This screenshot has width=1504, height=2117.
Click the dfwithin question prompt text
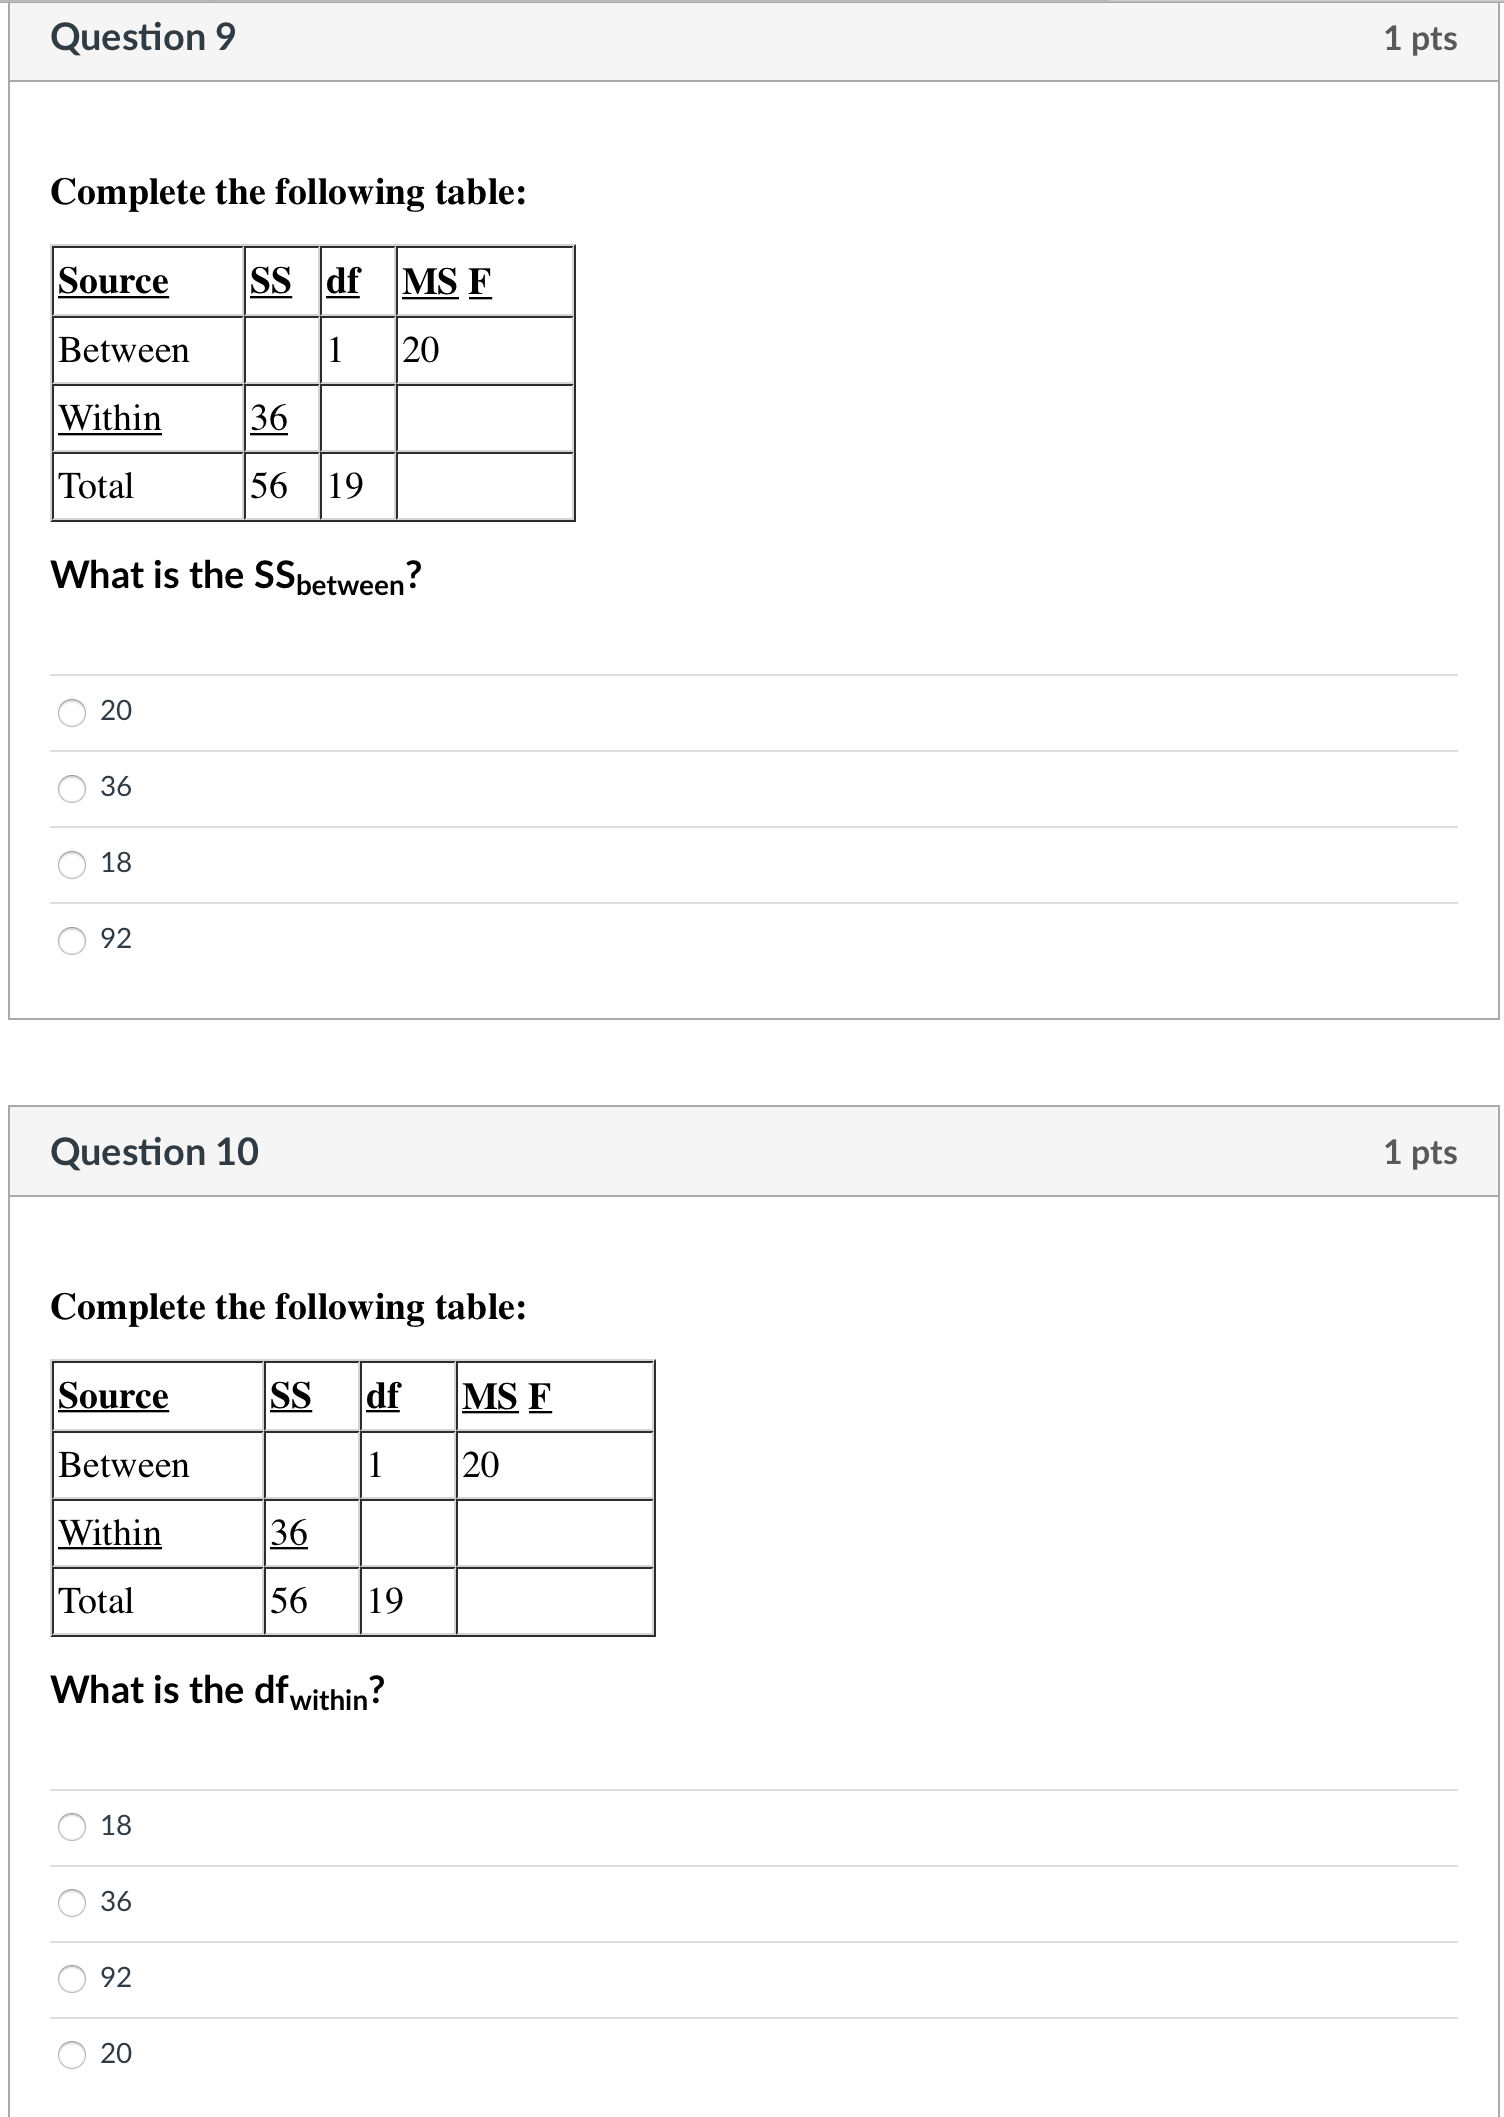219,1691
